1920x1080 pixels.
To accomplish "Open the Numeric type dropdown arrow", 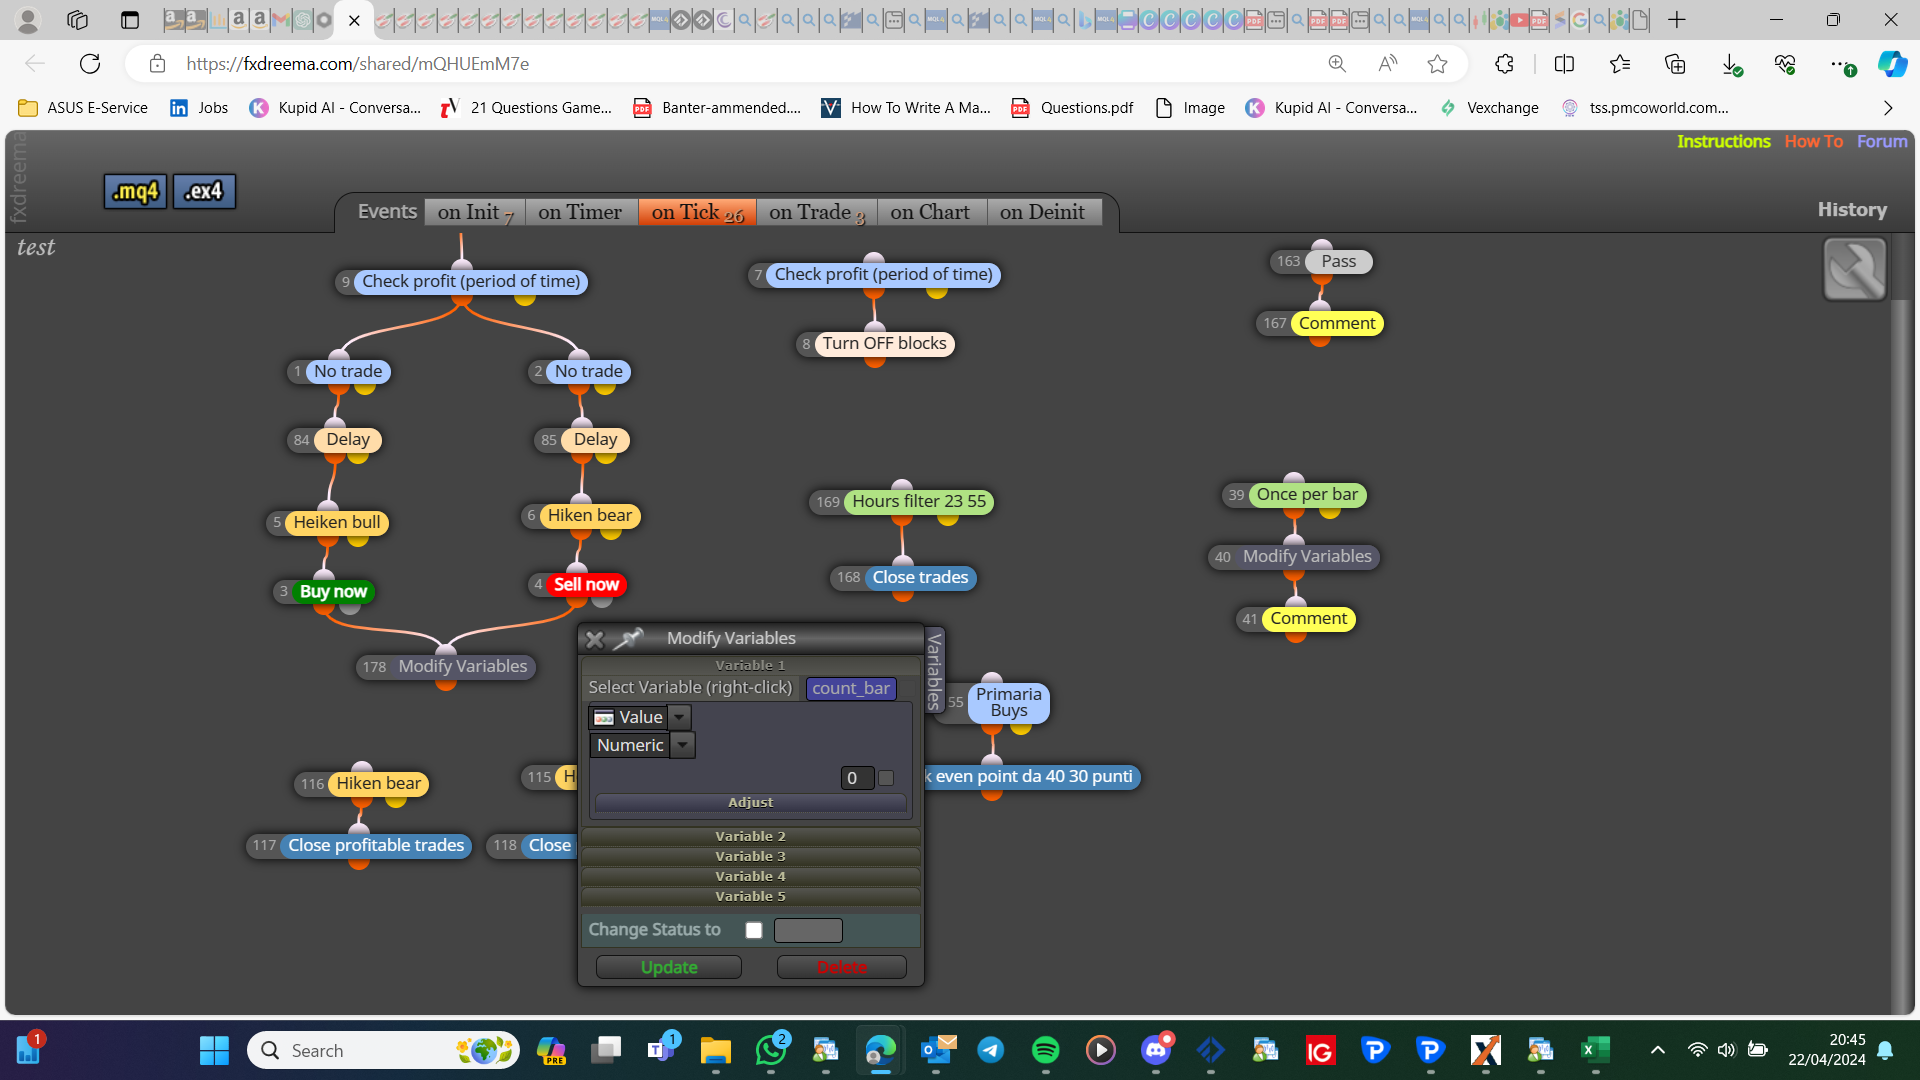I will tap(683, 745).
